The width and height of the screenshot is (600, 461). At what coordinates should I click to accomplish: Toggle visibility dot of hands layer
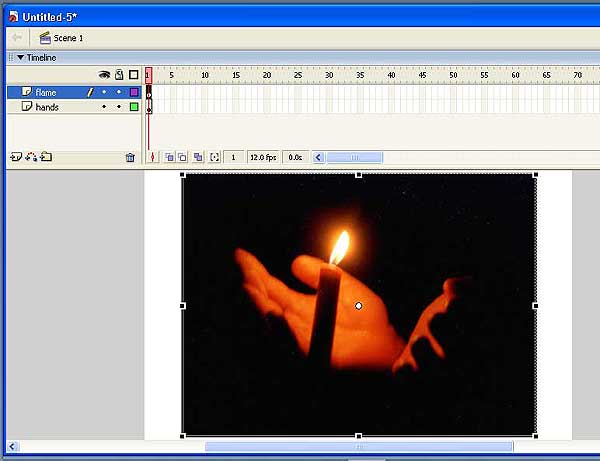click(104, 106)
